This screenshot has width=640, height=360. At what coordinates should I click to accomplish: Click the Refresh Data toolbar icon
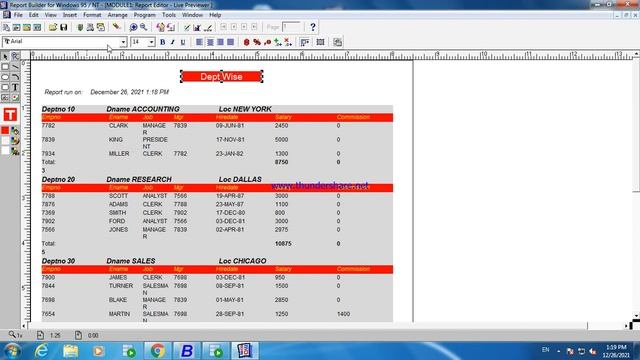click(x=160, y=27)
